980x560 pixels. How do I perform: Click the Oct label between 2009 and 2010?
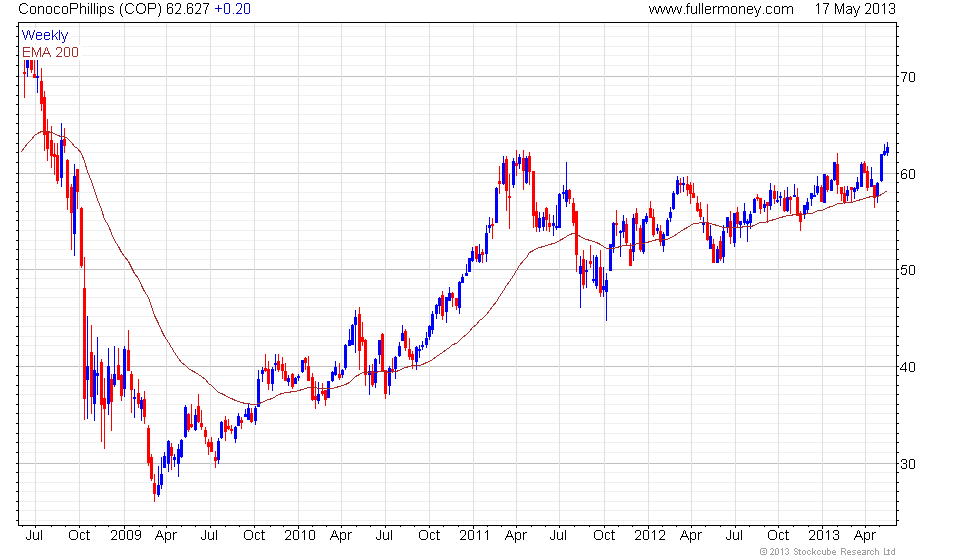click(x=254, y=536)
